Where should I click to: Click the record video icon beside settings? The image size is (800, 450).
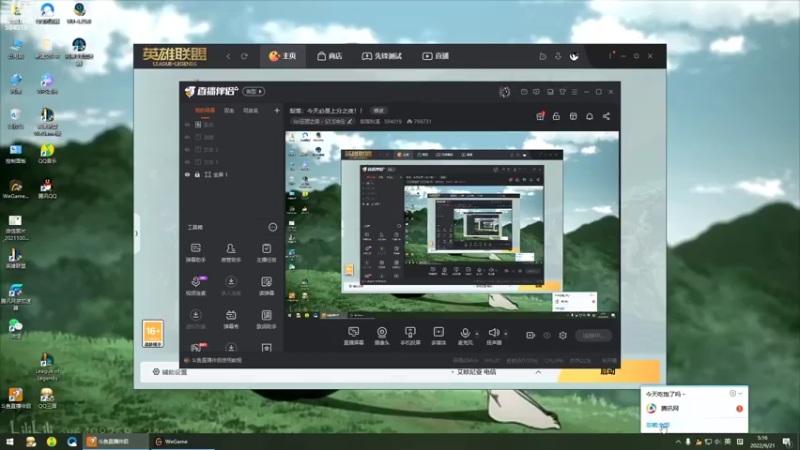point(531,335)
